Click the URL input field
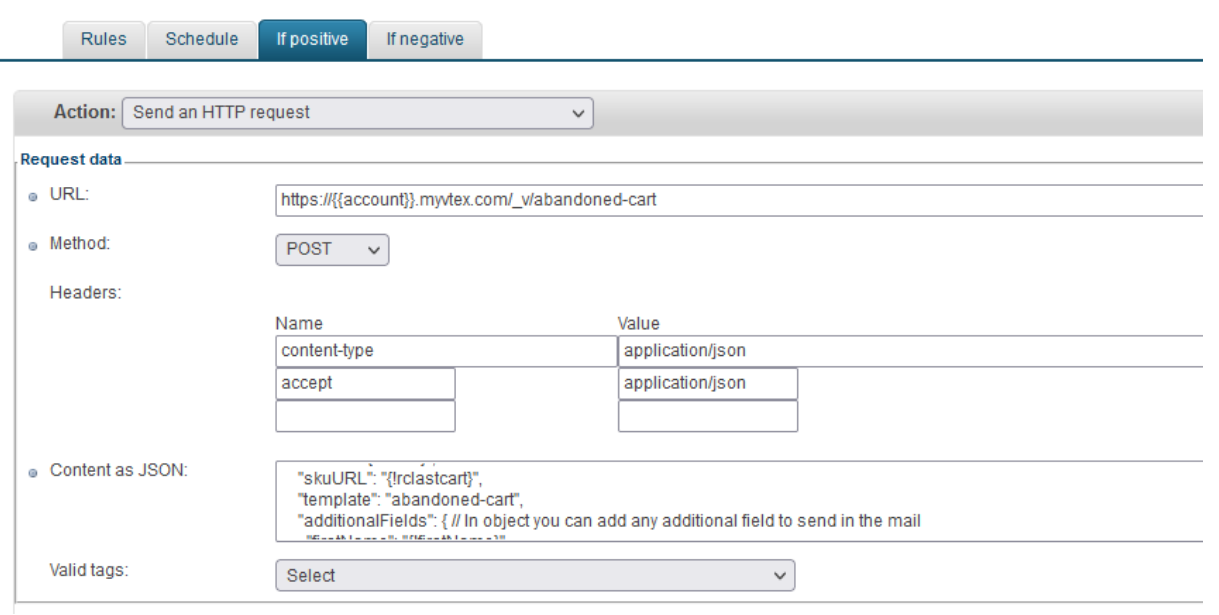The height and width of the screenshot is (615, 1219). click(x=738, y=200)
